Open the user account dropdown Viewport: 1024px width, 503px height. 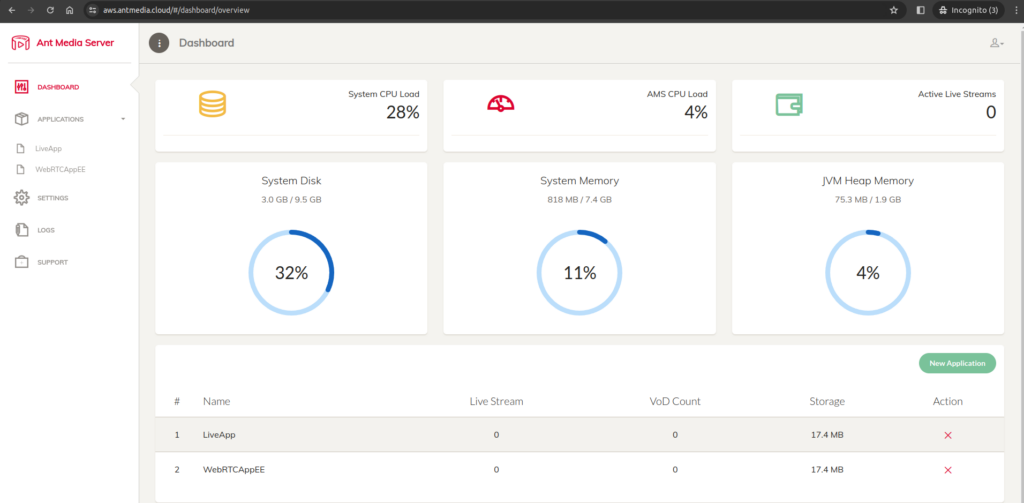click(x=997, y=43)
